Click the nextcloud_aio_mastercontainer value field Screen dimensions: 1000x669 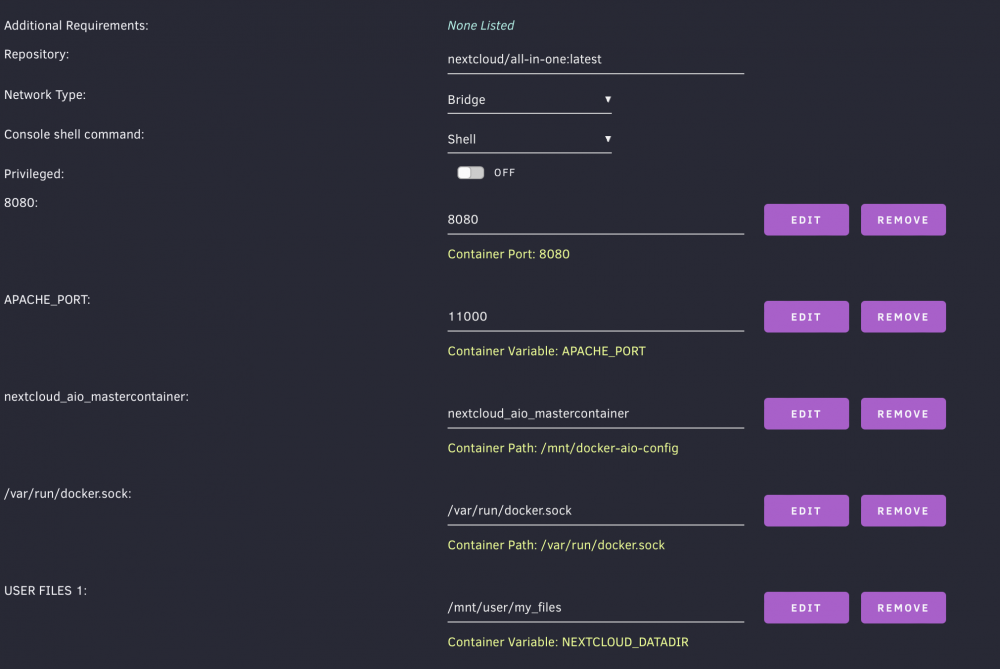pos(596,414)
